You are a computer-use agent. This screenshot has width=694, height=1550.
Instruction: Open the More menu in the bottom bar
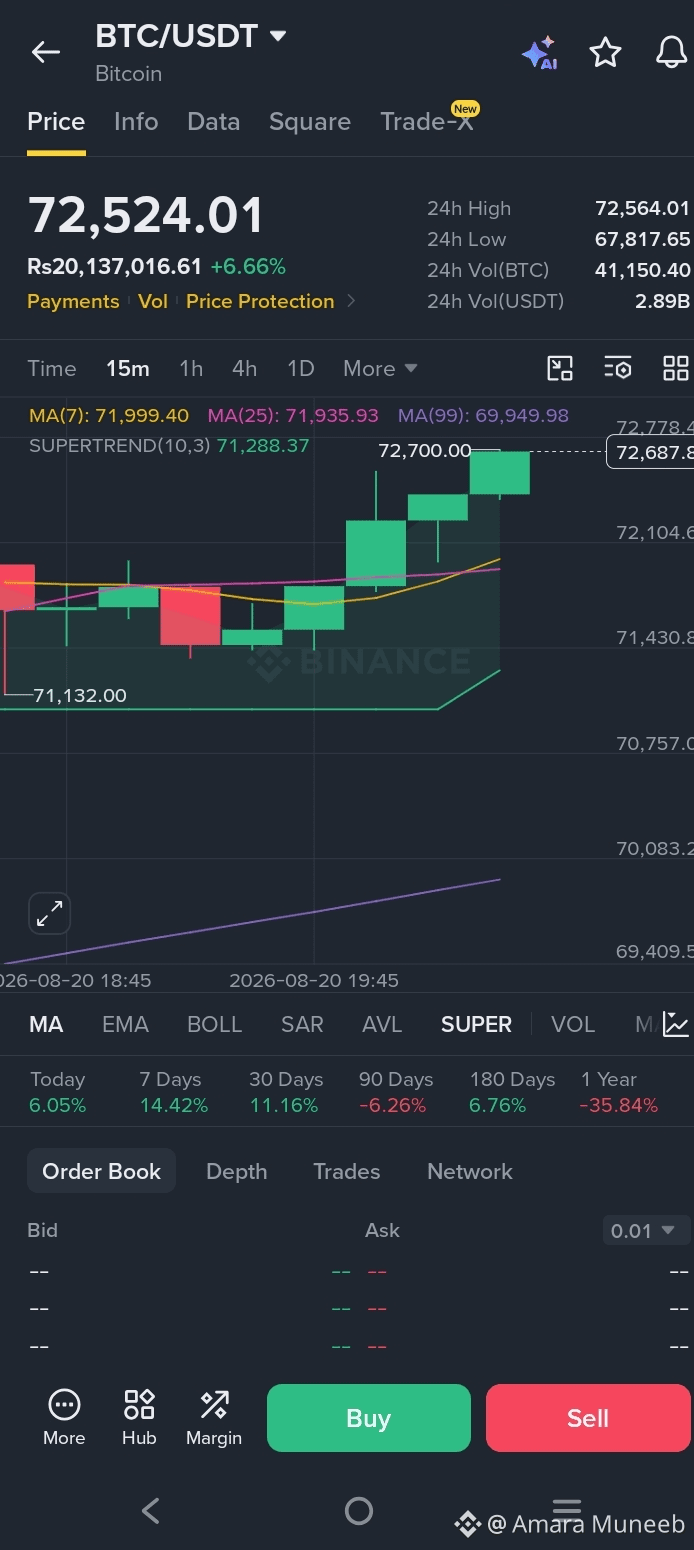coord(64,1417)
